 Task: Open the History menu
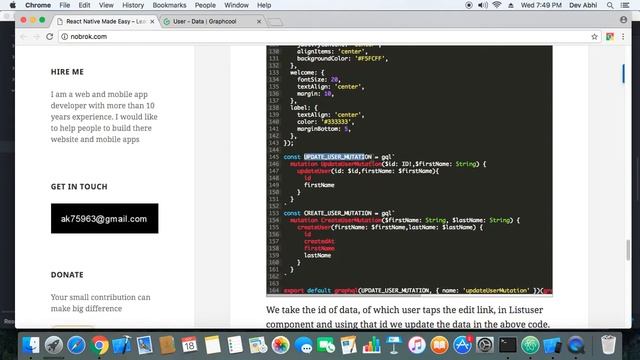[133, 5]
